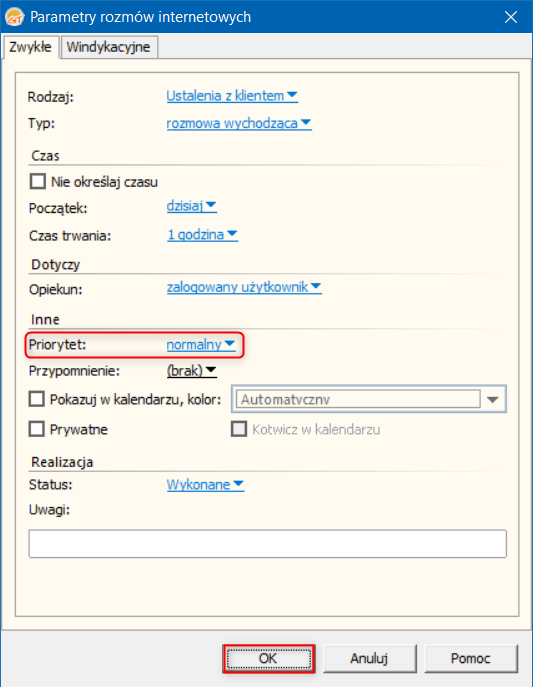Close the 'Parametry rozmów internetowych' dialog

pos(511,17)
